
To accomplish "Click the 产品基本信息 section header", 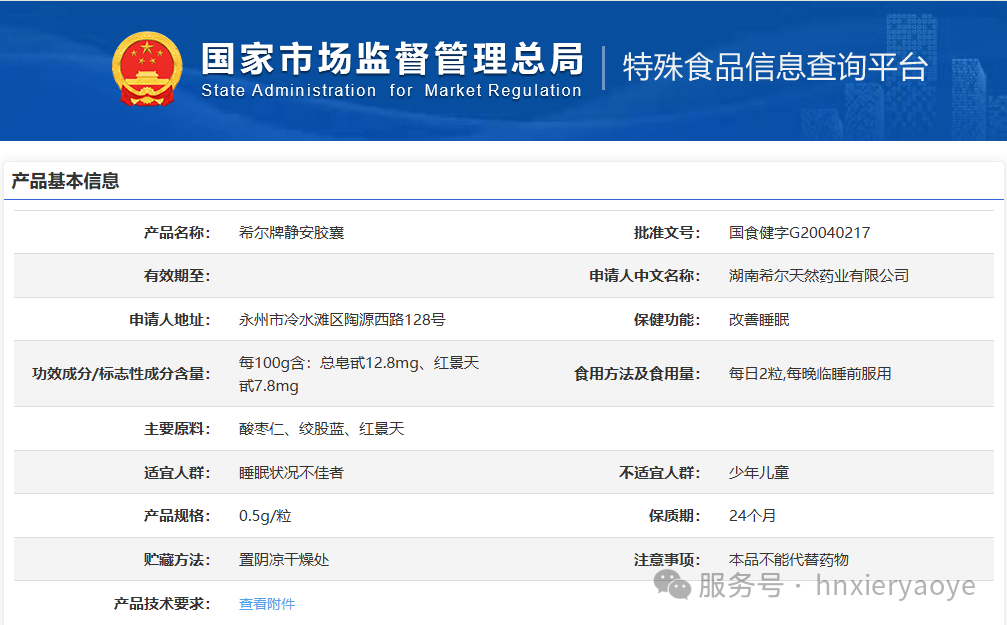I will coord(66,182).
